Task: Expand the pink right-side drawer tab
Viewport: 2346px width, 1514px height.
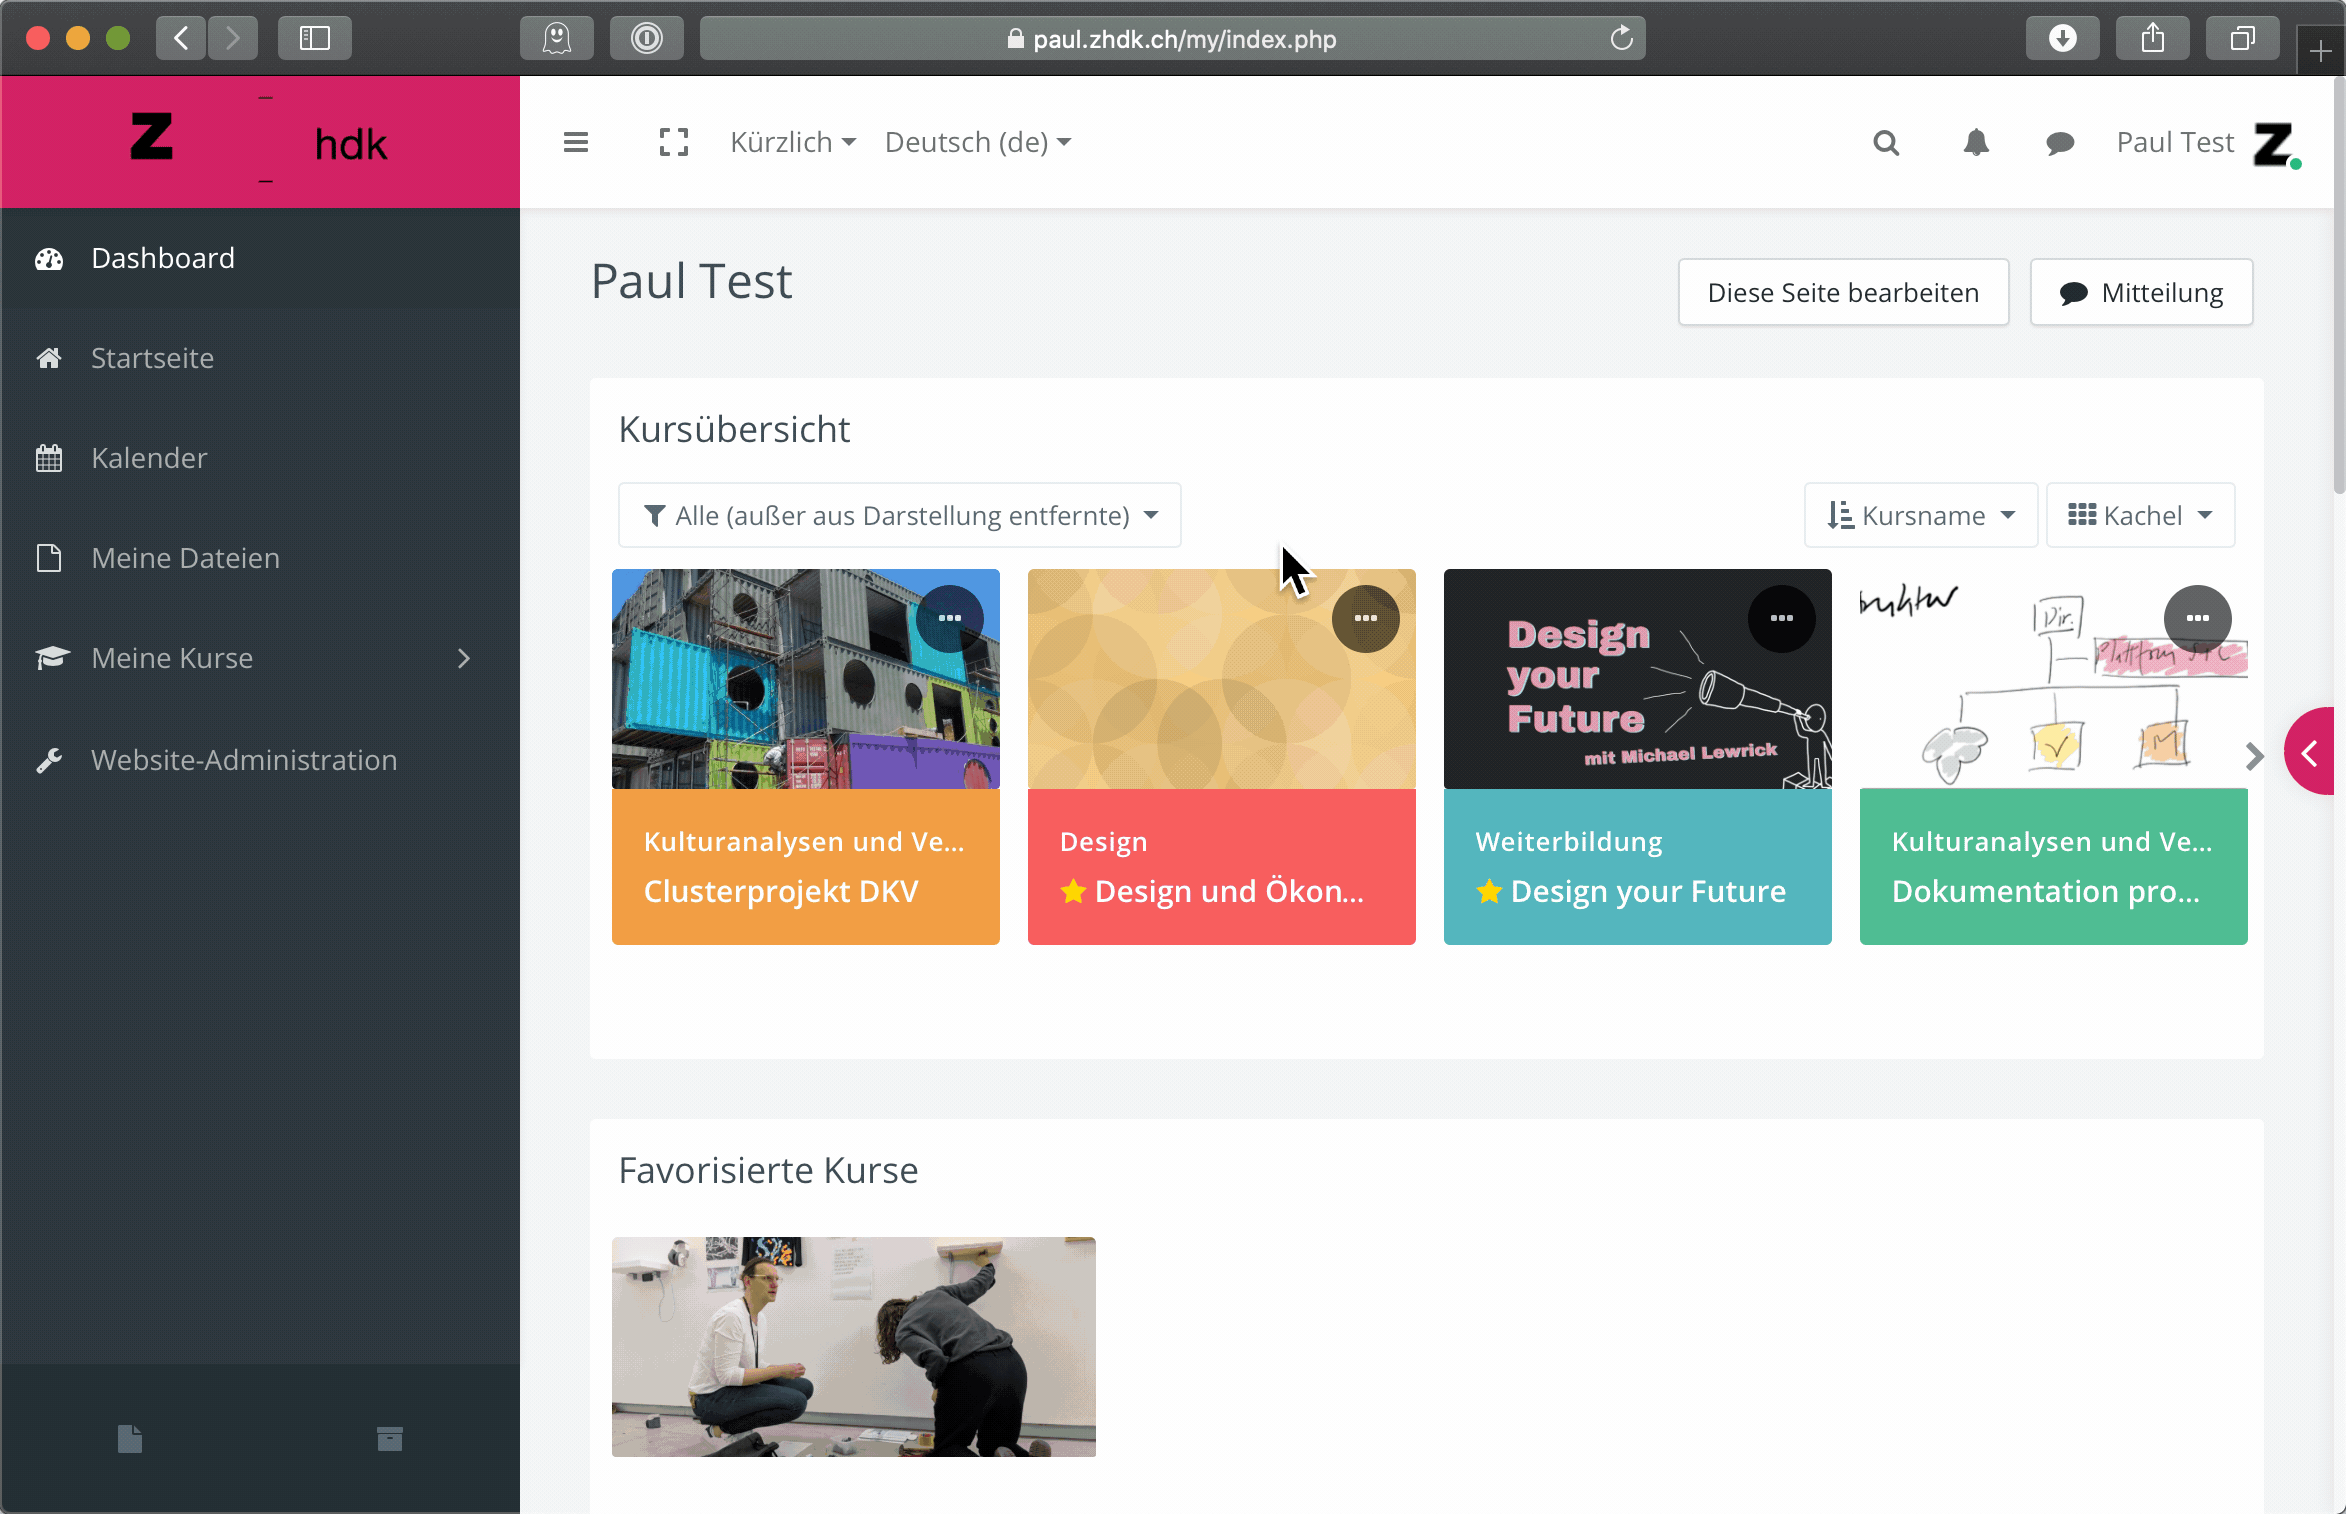Action: pyautogui.click(x=2311, y=752)
